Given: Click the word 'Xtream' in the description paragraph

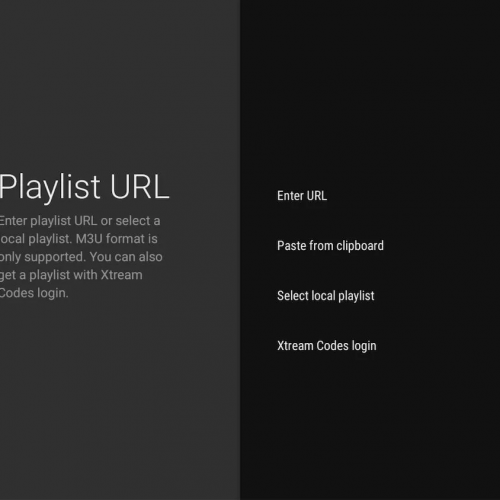Looking at the screenshot, I should 121,275.
